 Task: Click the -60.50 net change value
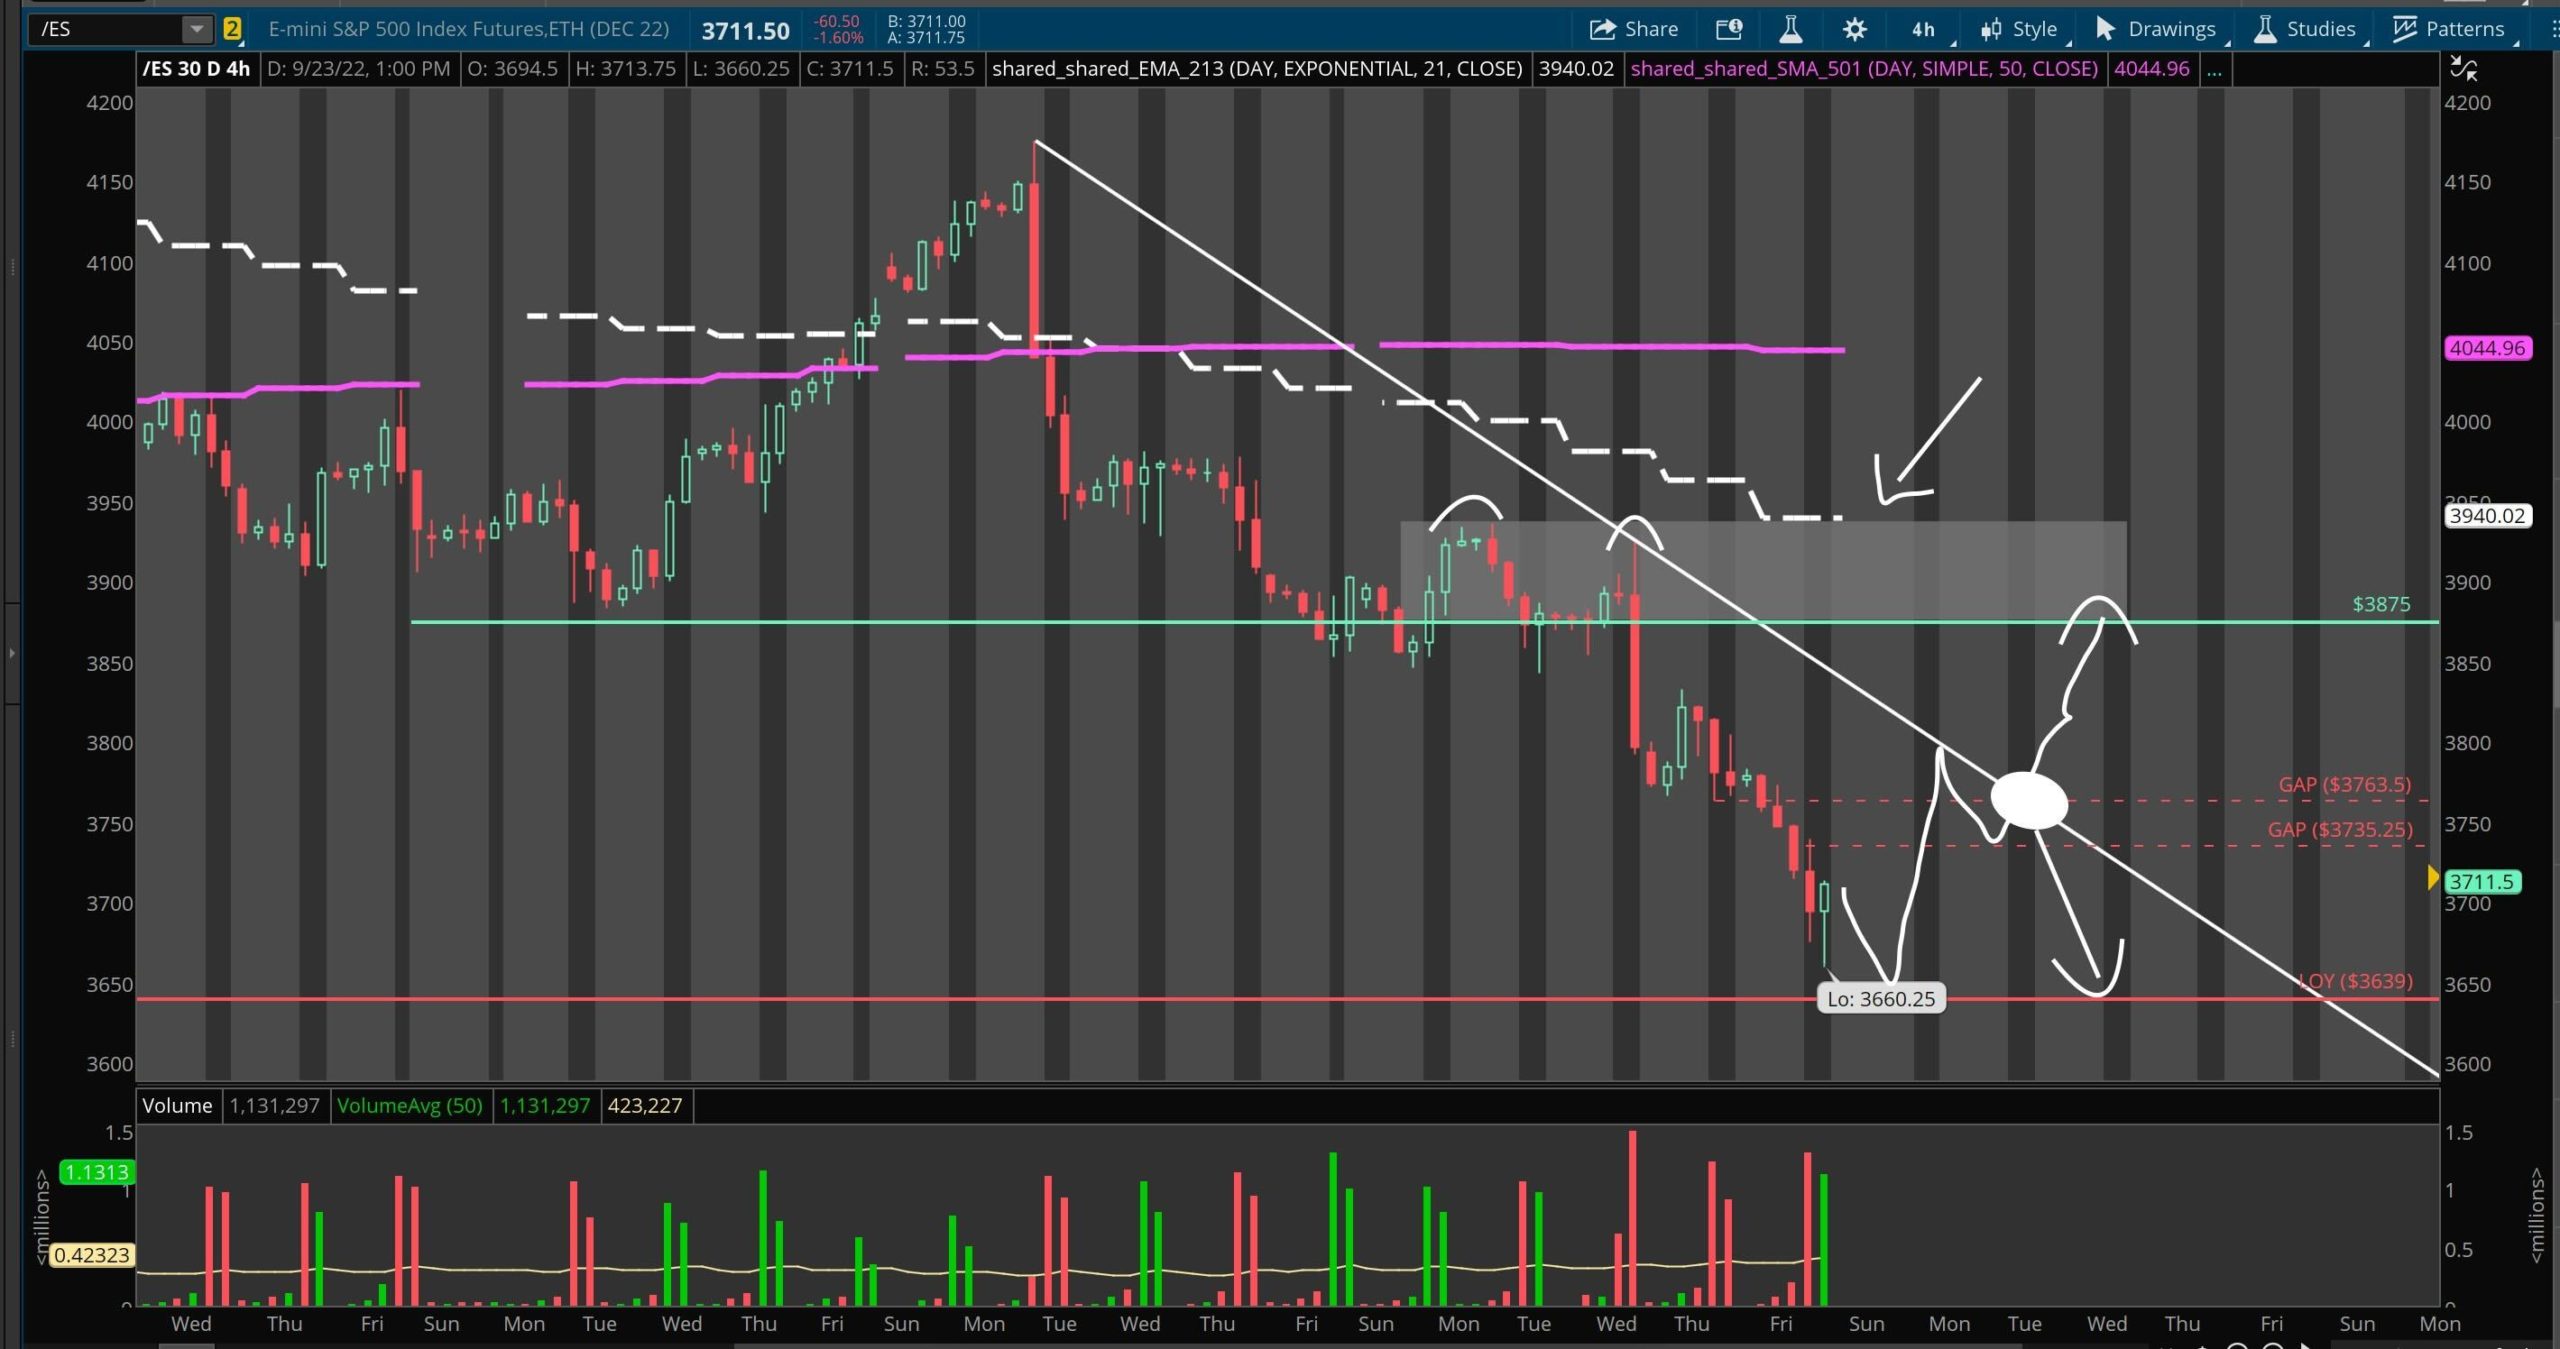point(836,21)
